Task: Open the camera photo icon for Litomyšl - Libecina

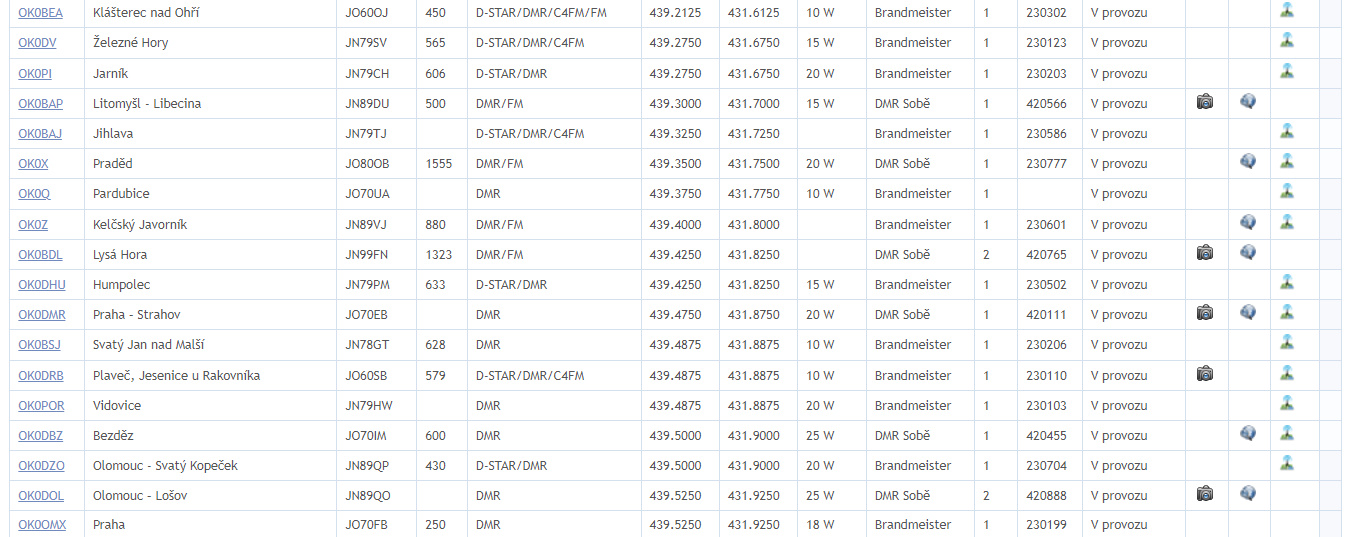Action: [x=1205, y=102]
